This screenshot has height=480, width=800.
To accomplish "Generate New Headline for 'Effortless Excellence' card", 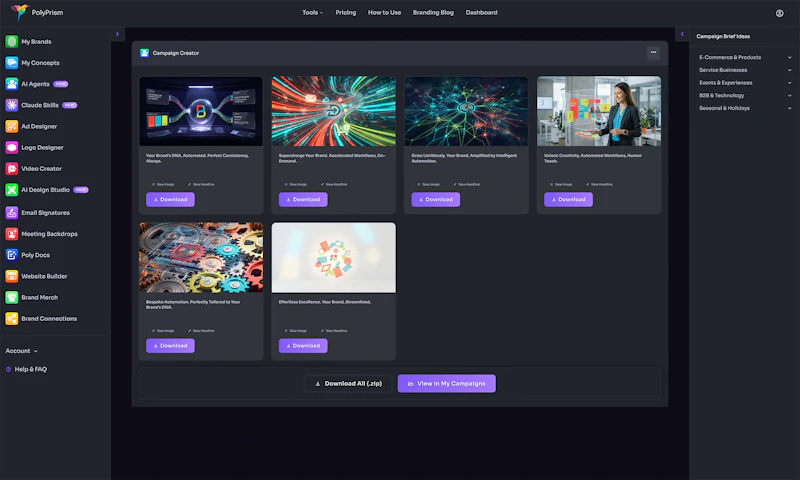I will (334, 331).
